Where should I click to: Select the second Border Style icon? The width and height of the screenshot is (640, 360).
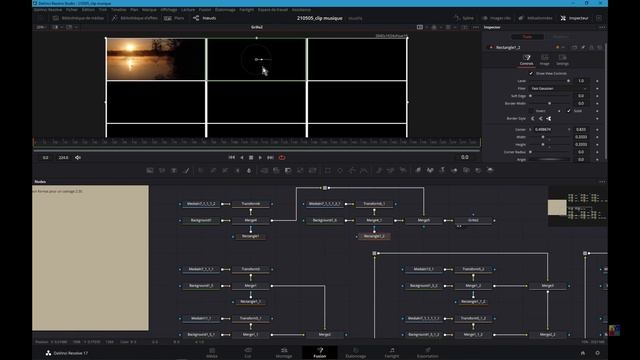(540, 118)
